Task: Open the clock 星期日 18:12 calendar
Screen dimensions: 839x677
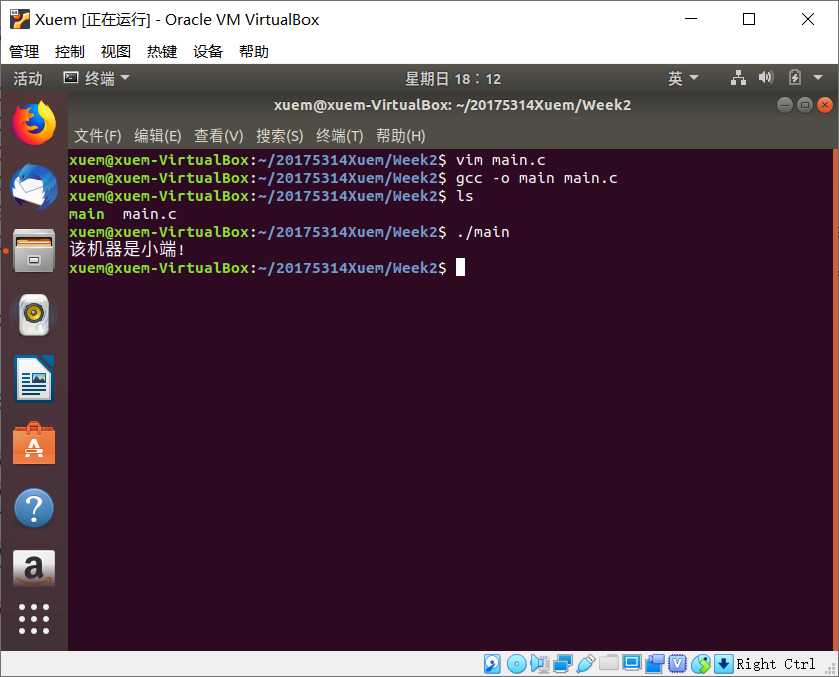Action: [x=453, y=79]
